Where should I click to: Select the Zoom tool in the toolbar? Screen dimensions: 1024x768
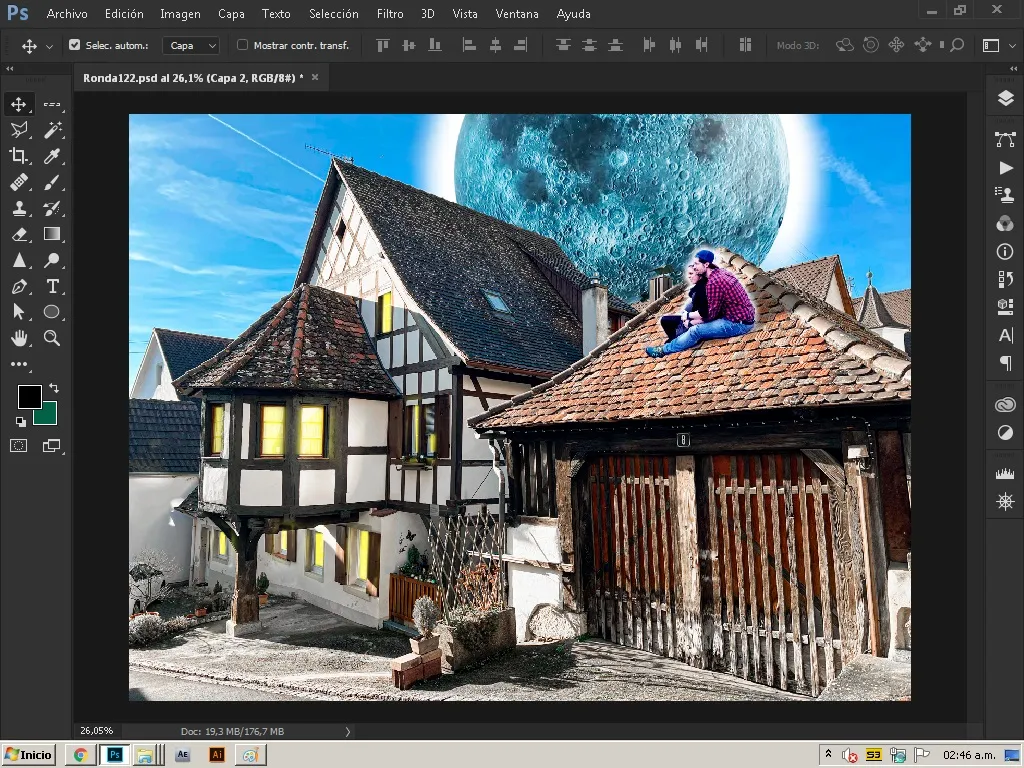coord(52,338)
